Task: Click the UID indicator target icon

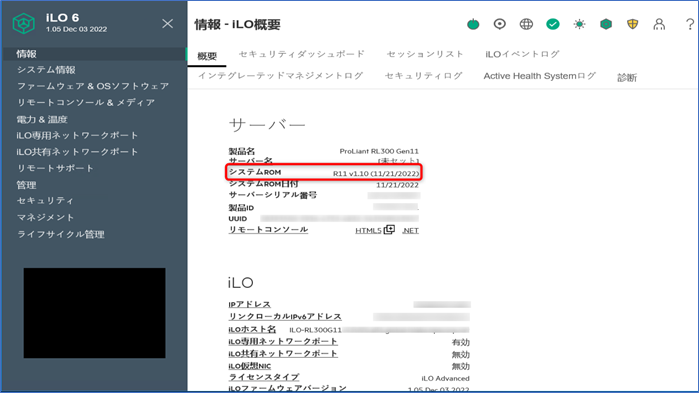Action: pyautogui.click(x=499, y=24)
